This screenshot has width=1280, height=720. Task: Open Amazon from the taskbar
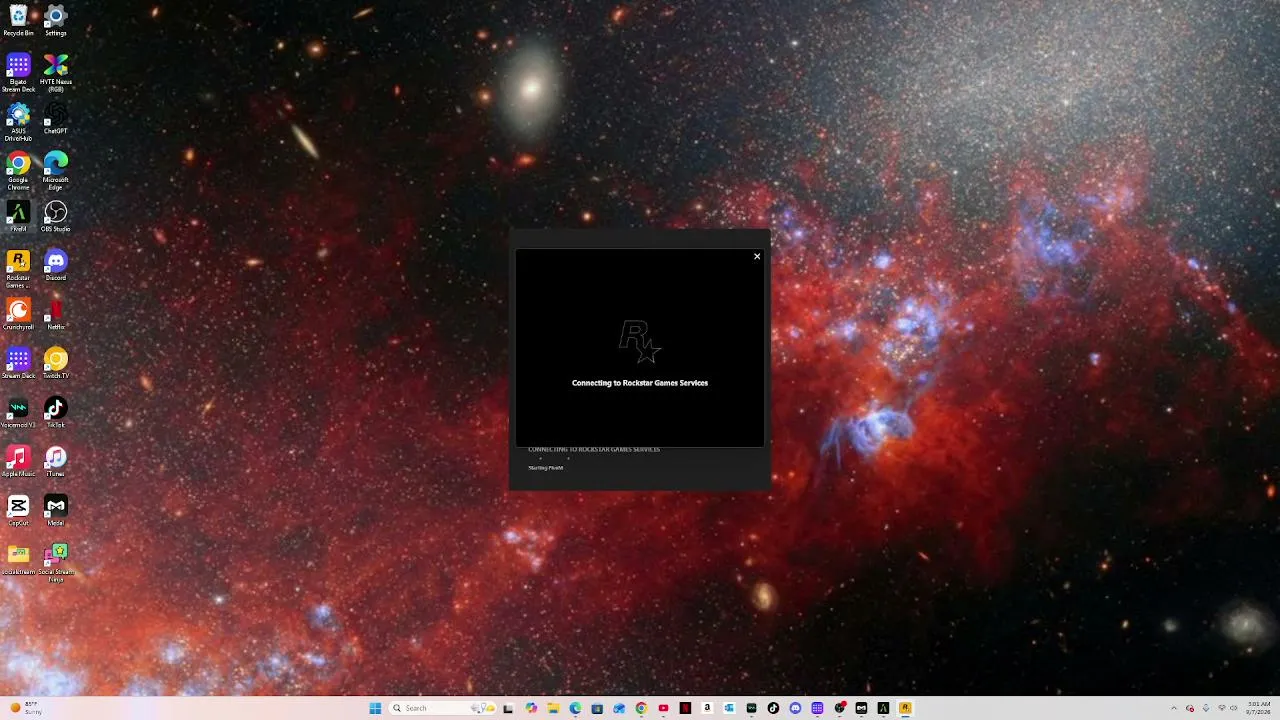(x=707, y=708)
